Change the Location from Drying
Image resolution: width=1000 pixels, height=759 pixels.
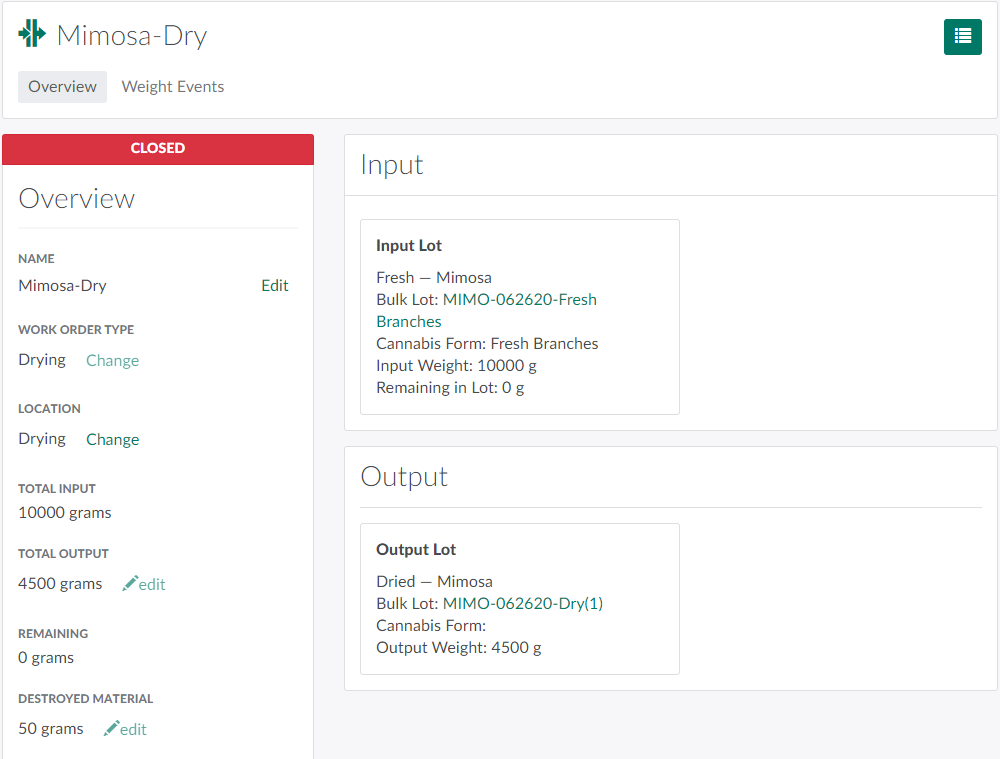point(112,440)
